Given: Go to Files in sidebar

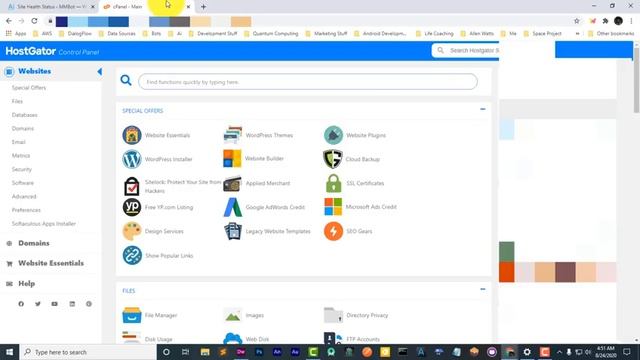Looking at the screenshot, I should click(17, 101).
